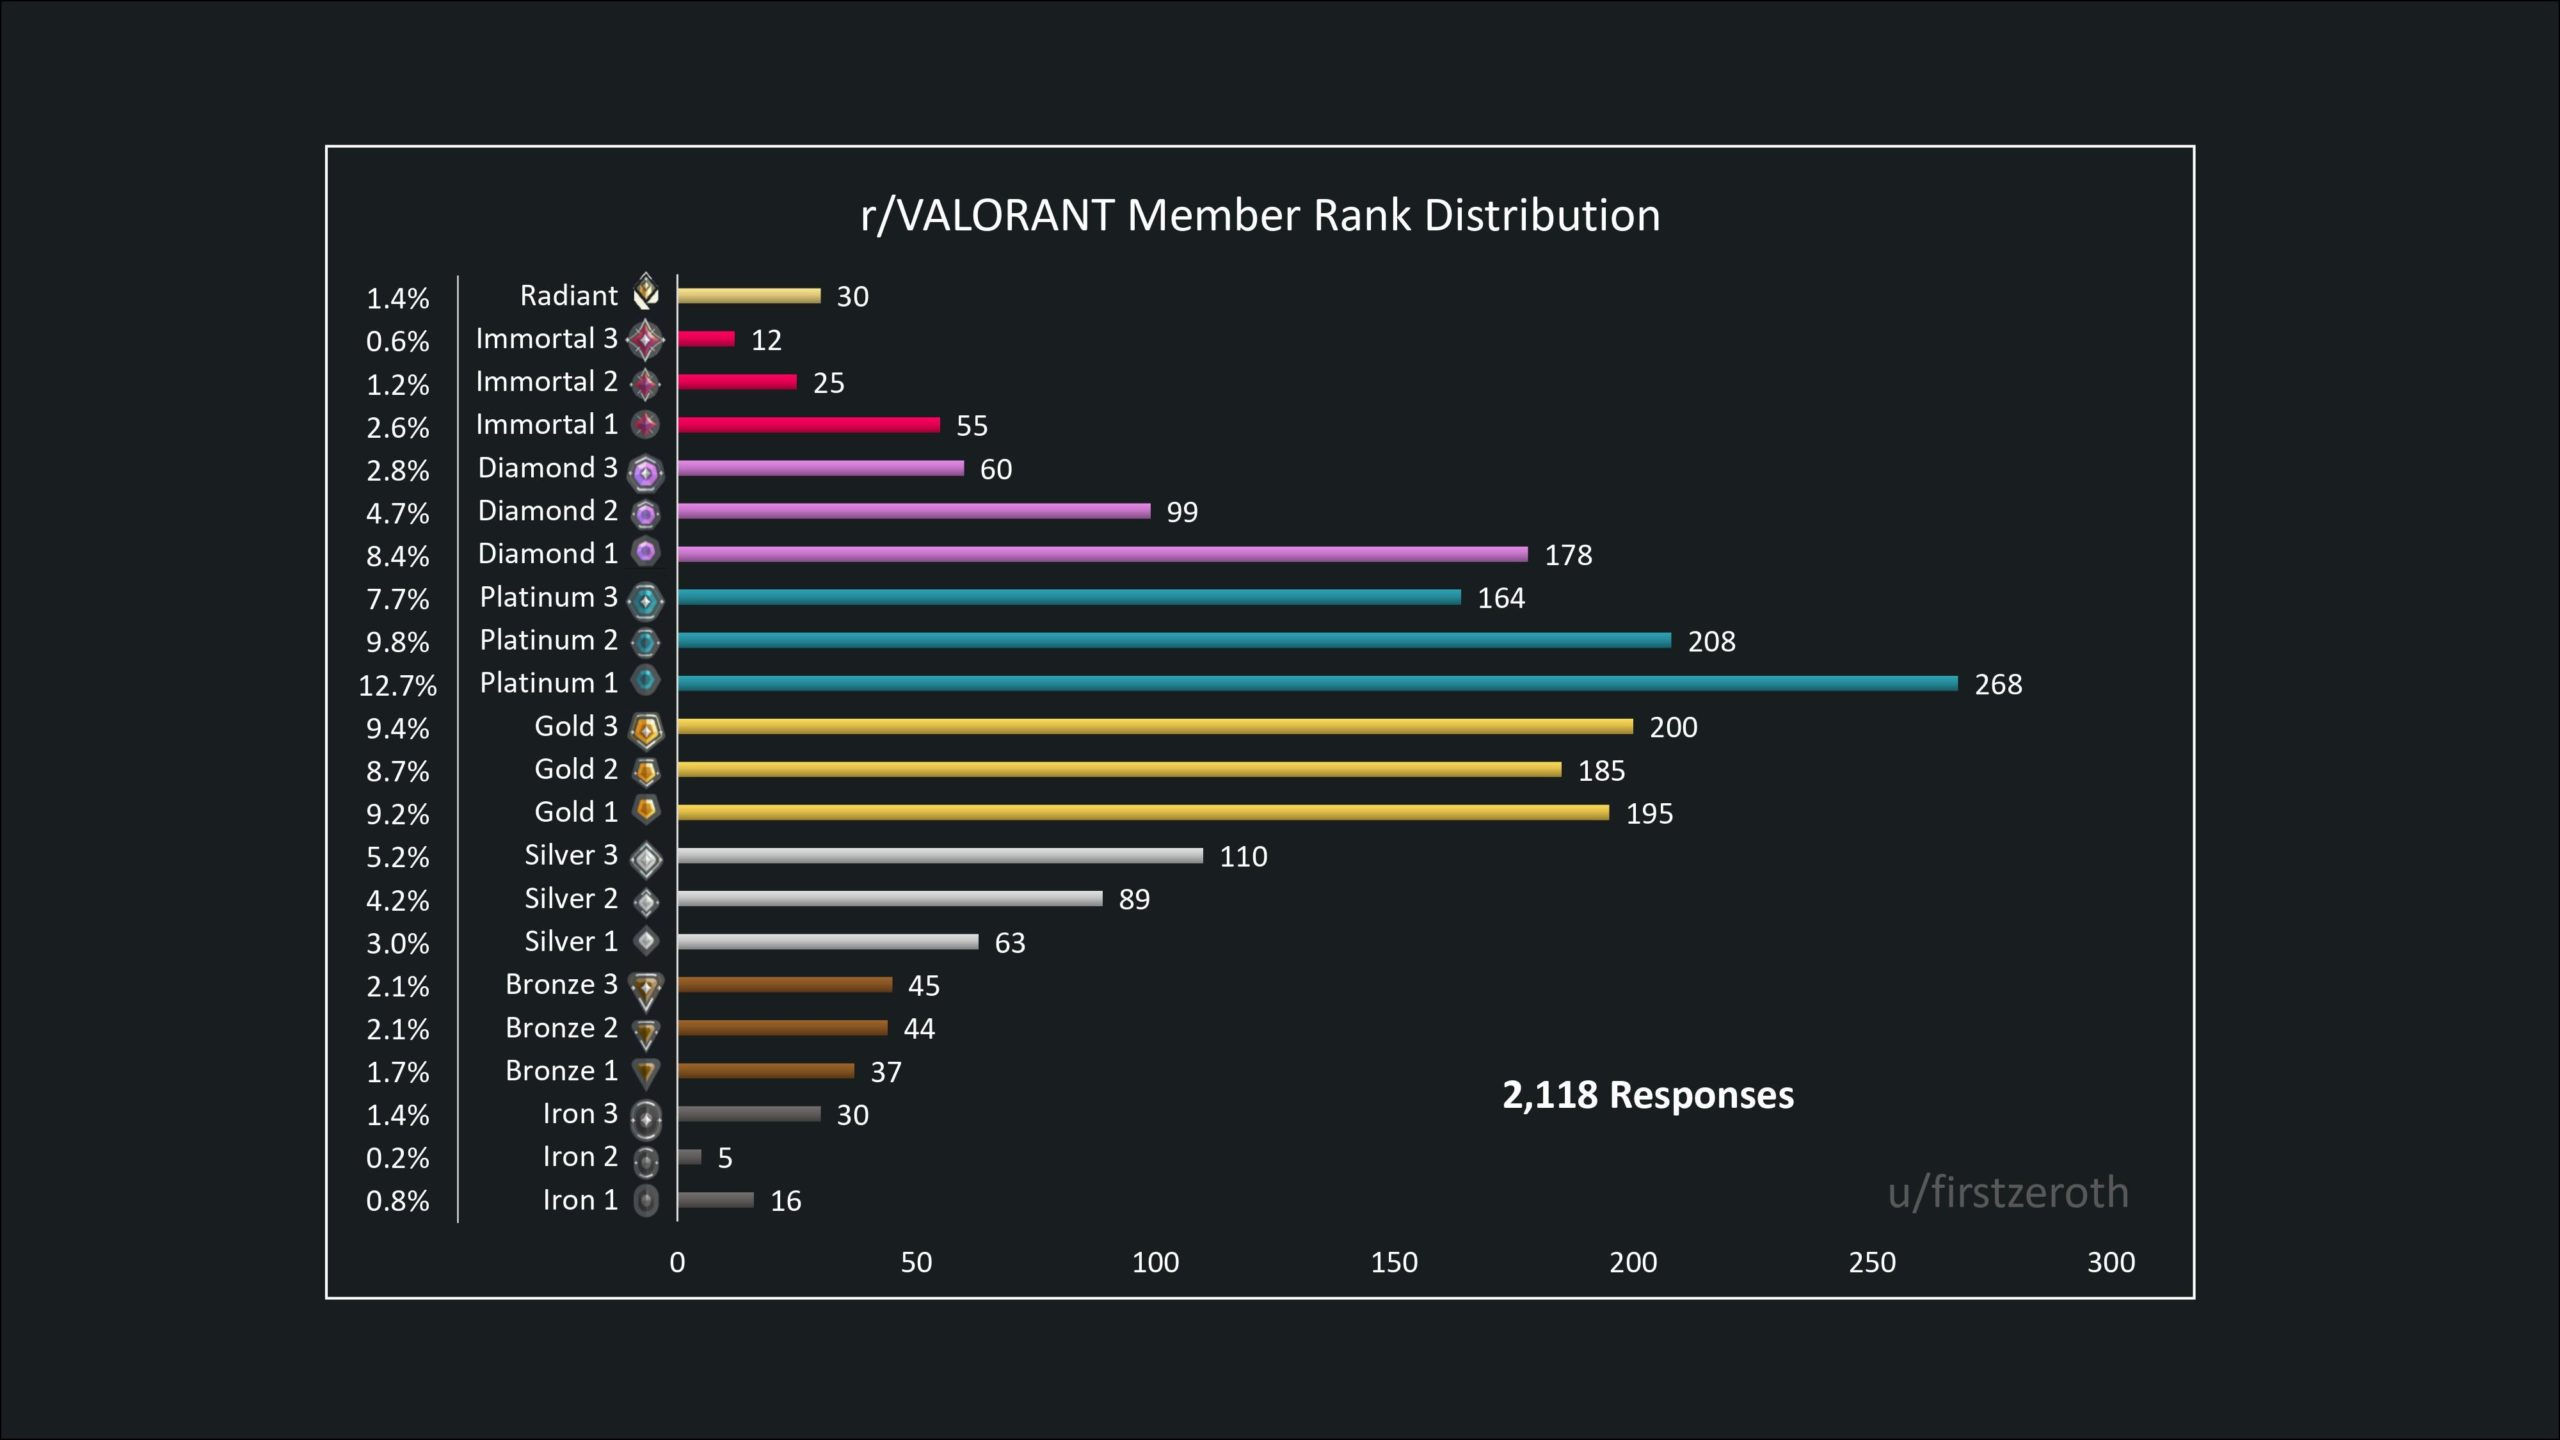Click the Immortal 2 rank icon
The width and height of the screenshot is (2560, 1440).
(646, 383)
